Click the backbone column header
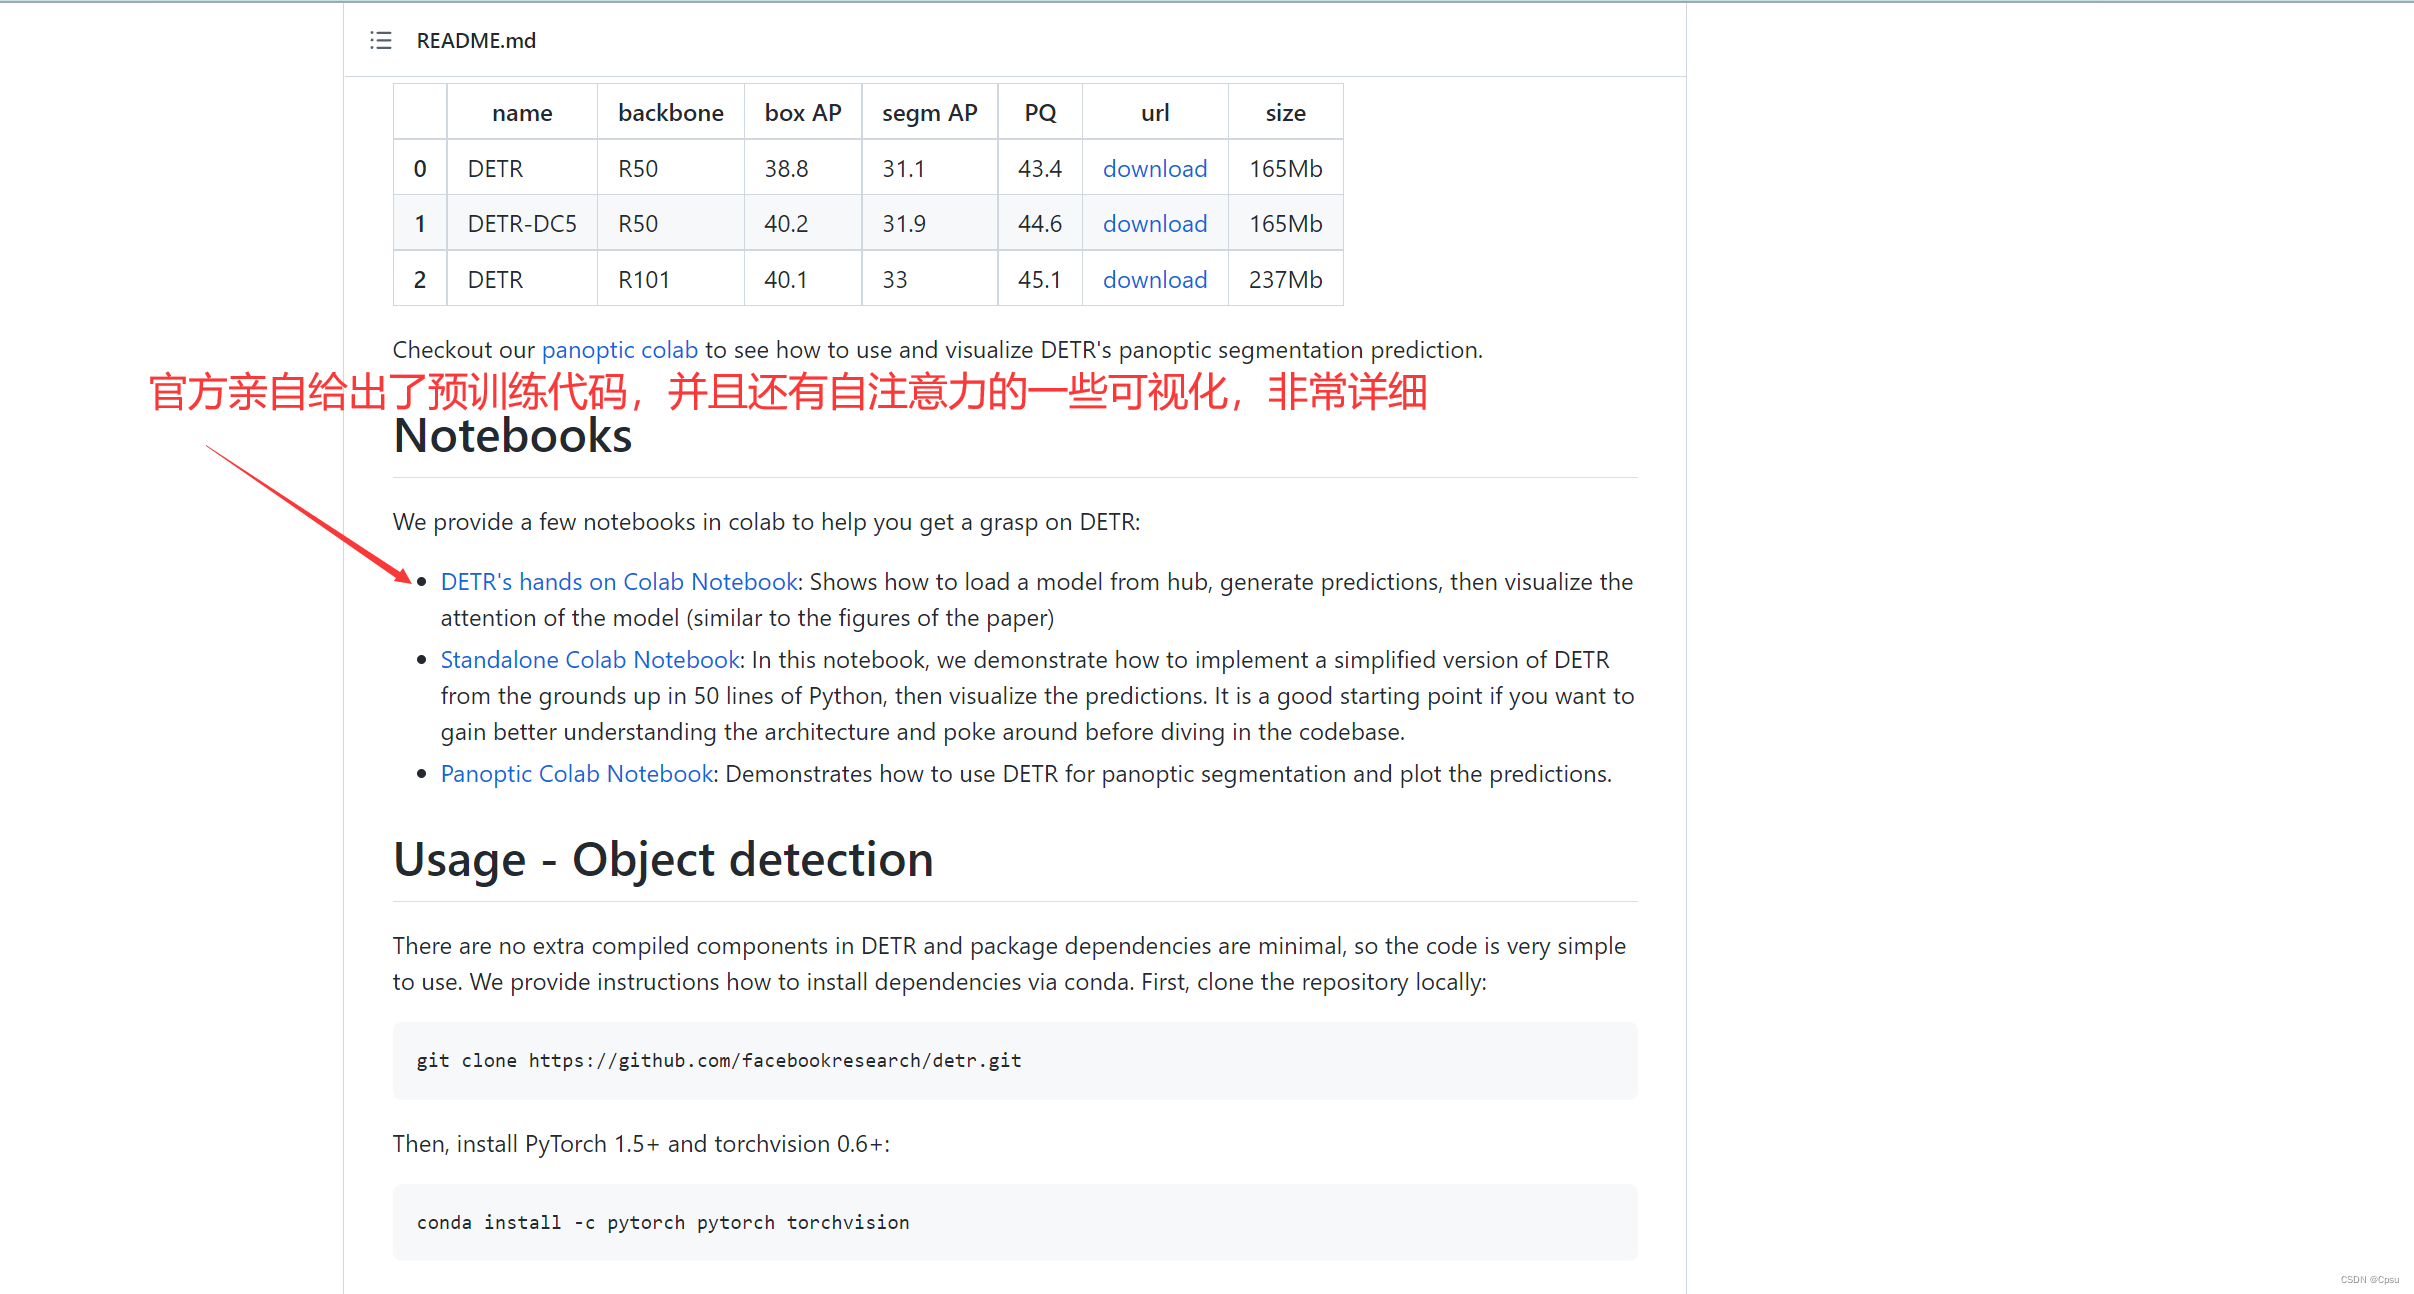The height and width of the screenshot is (1294, 2414). 670,113
